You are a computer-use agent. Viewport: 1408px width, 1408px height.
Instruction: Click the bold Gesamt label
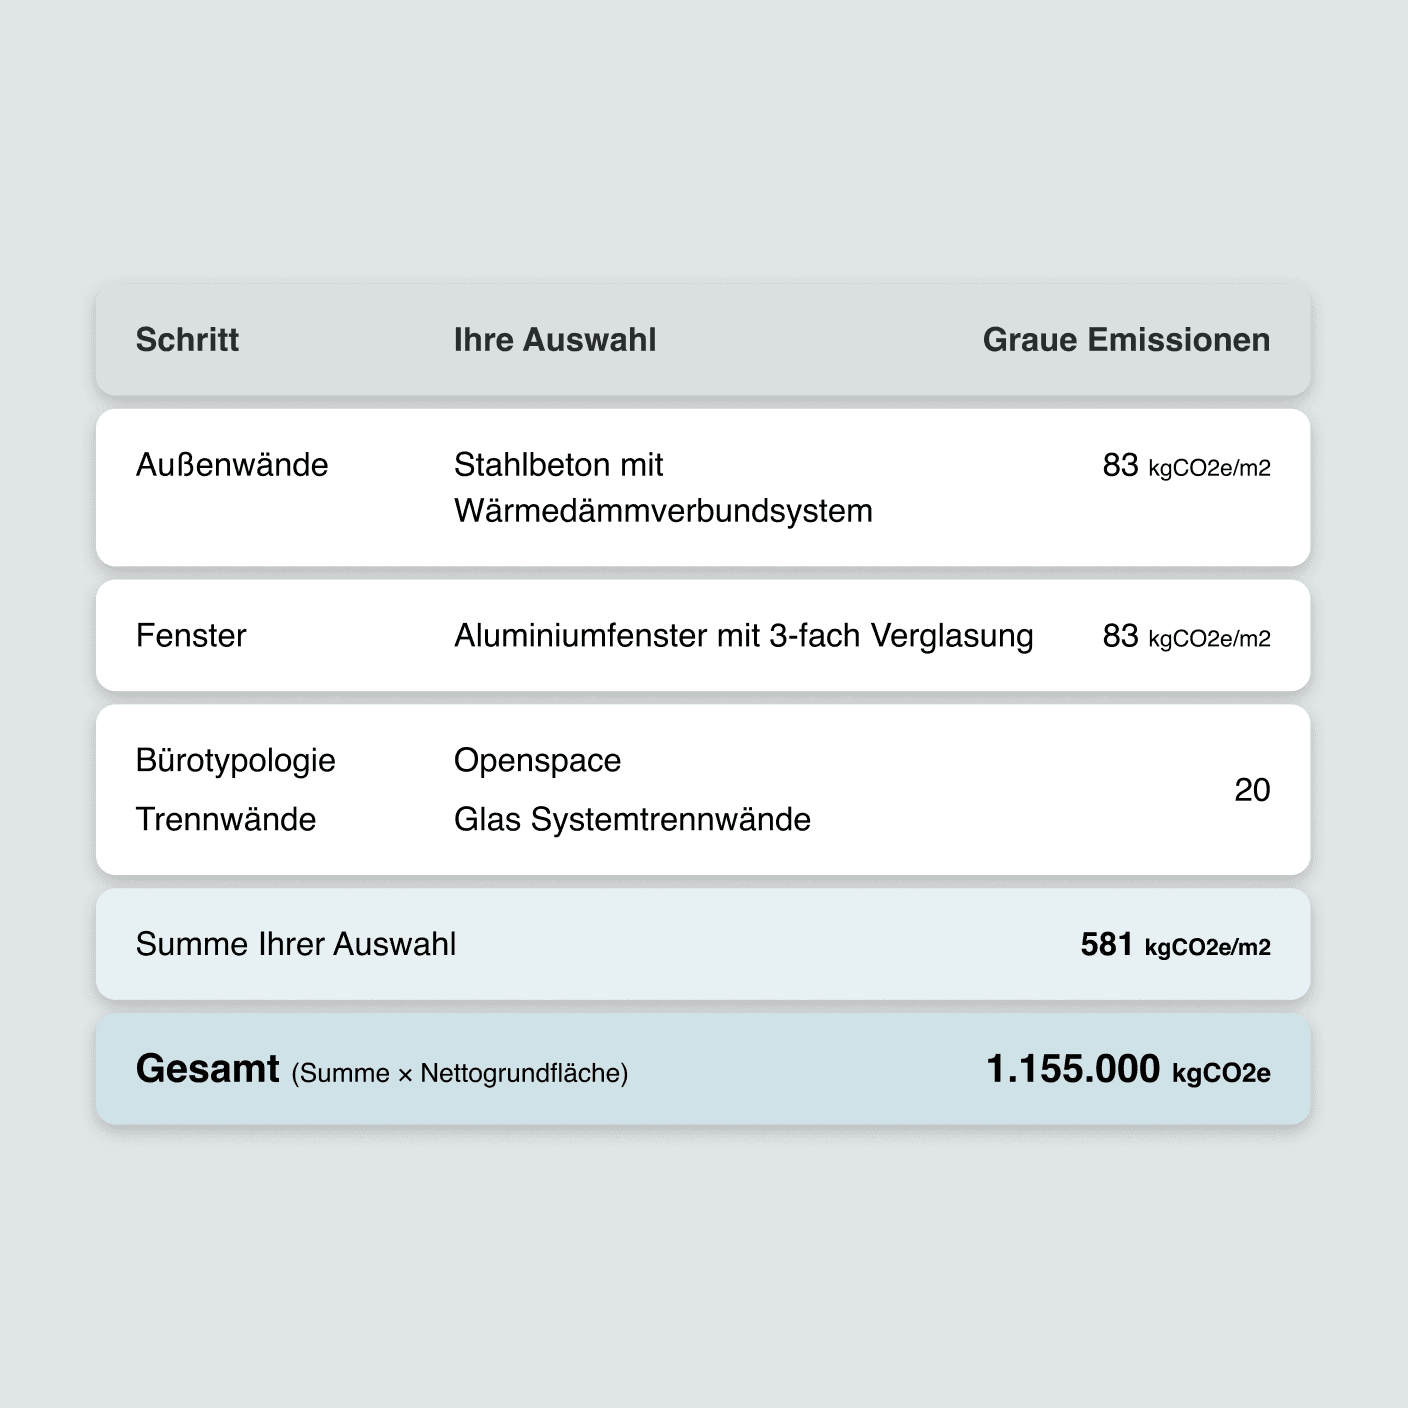tap(208, 1069)
